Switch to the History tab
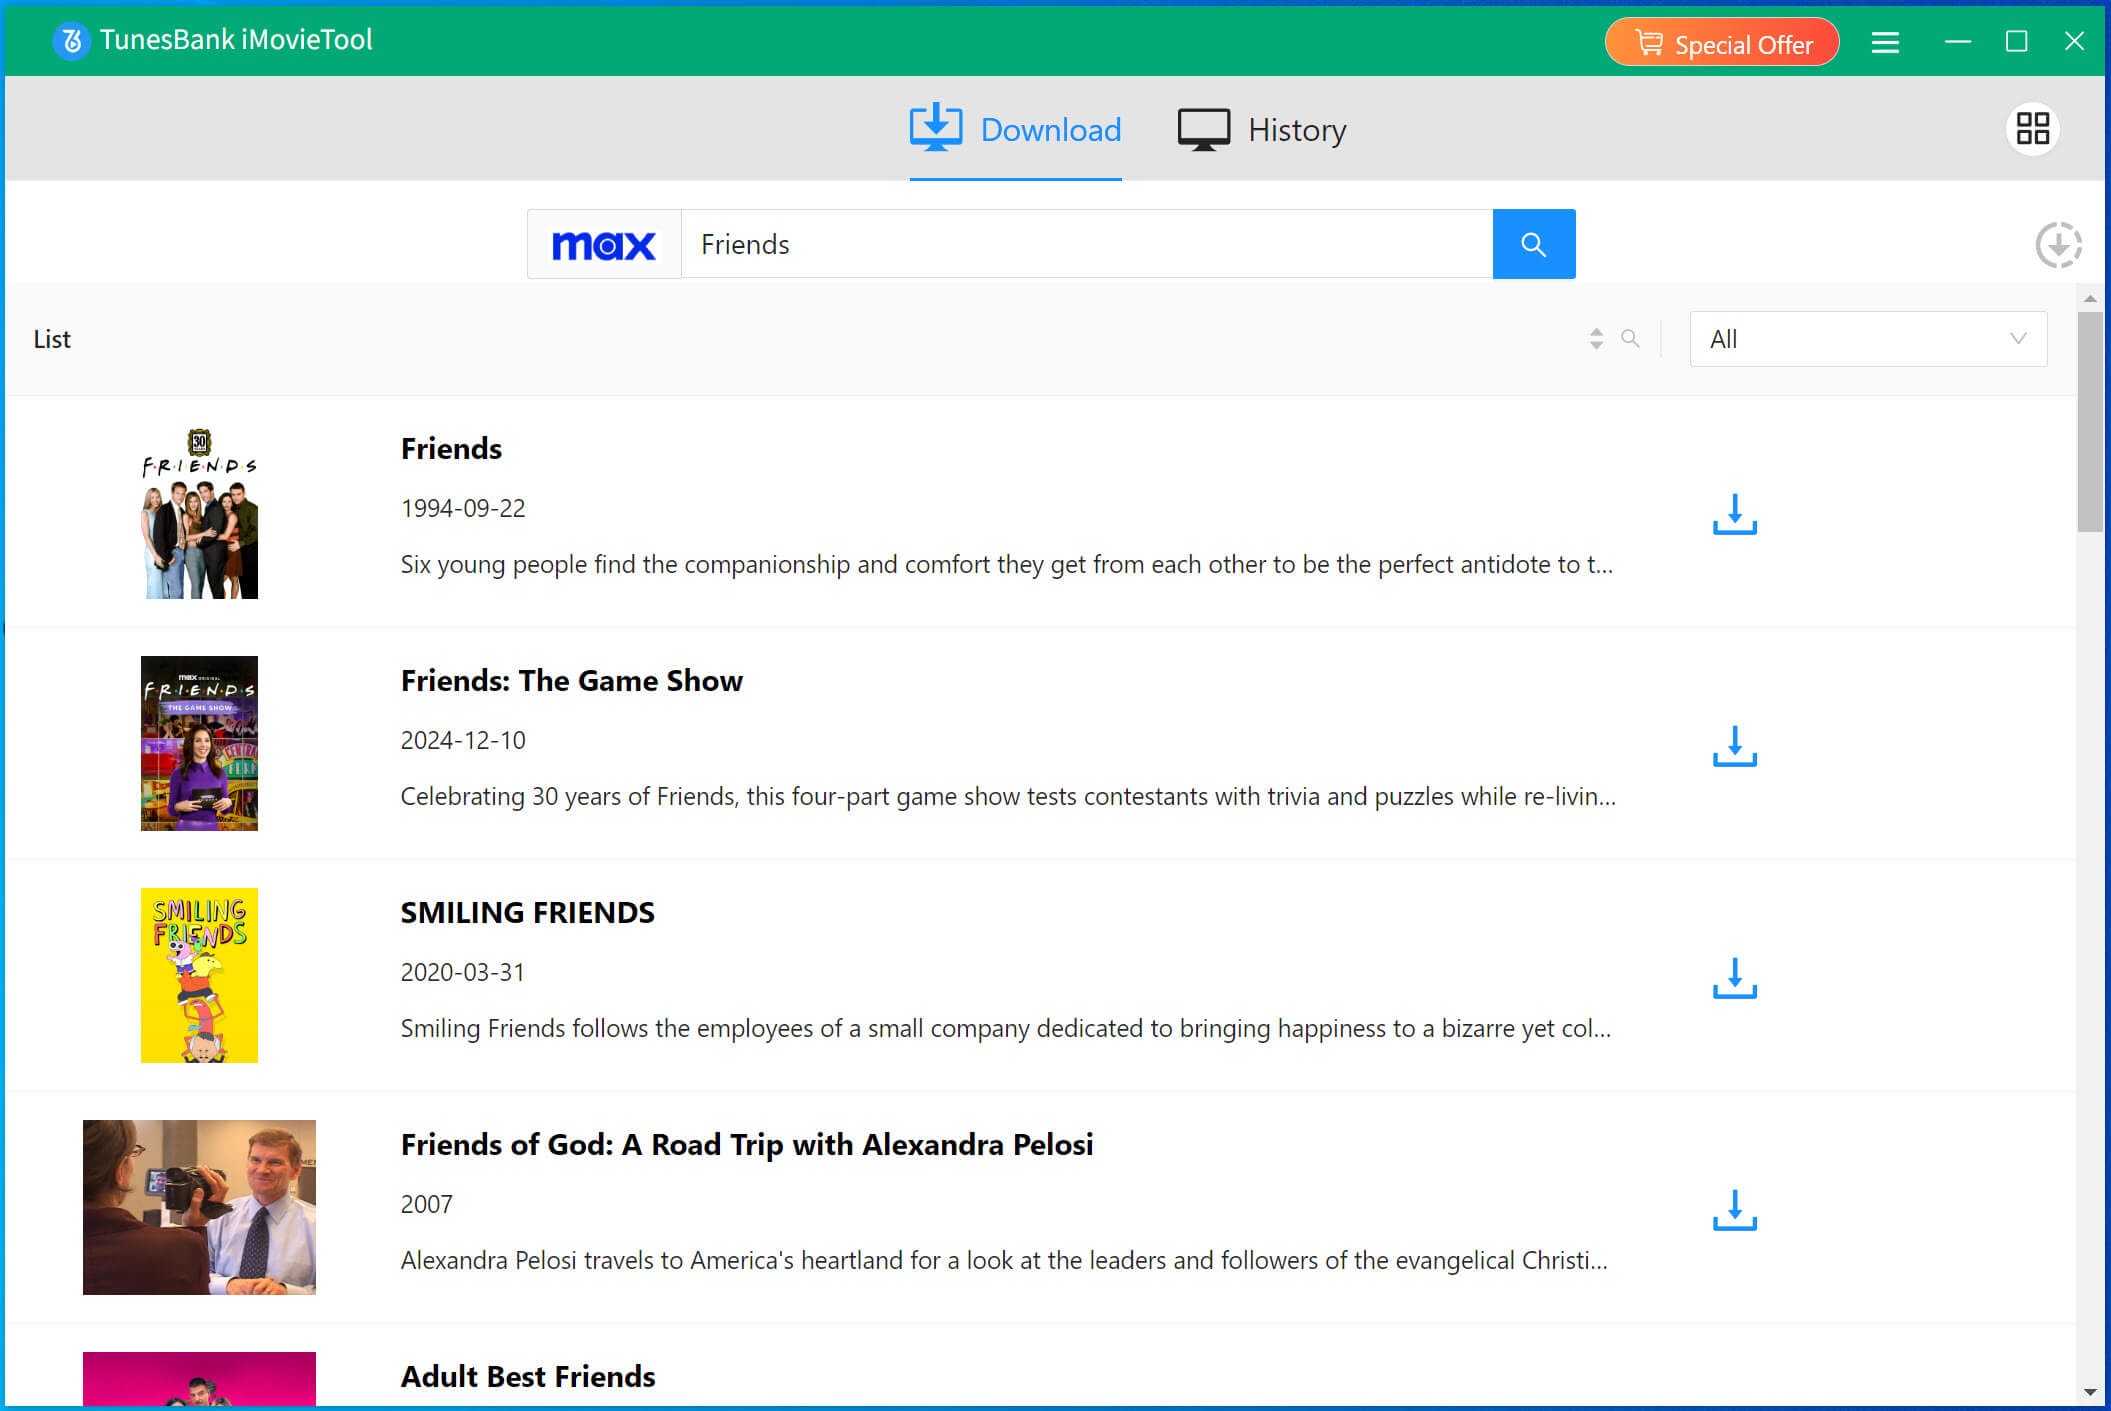The height and width of the screenshot is (1411, 2111). point(1262,130)
